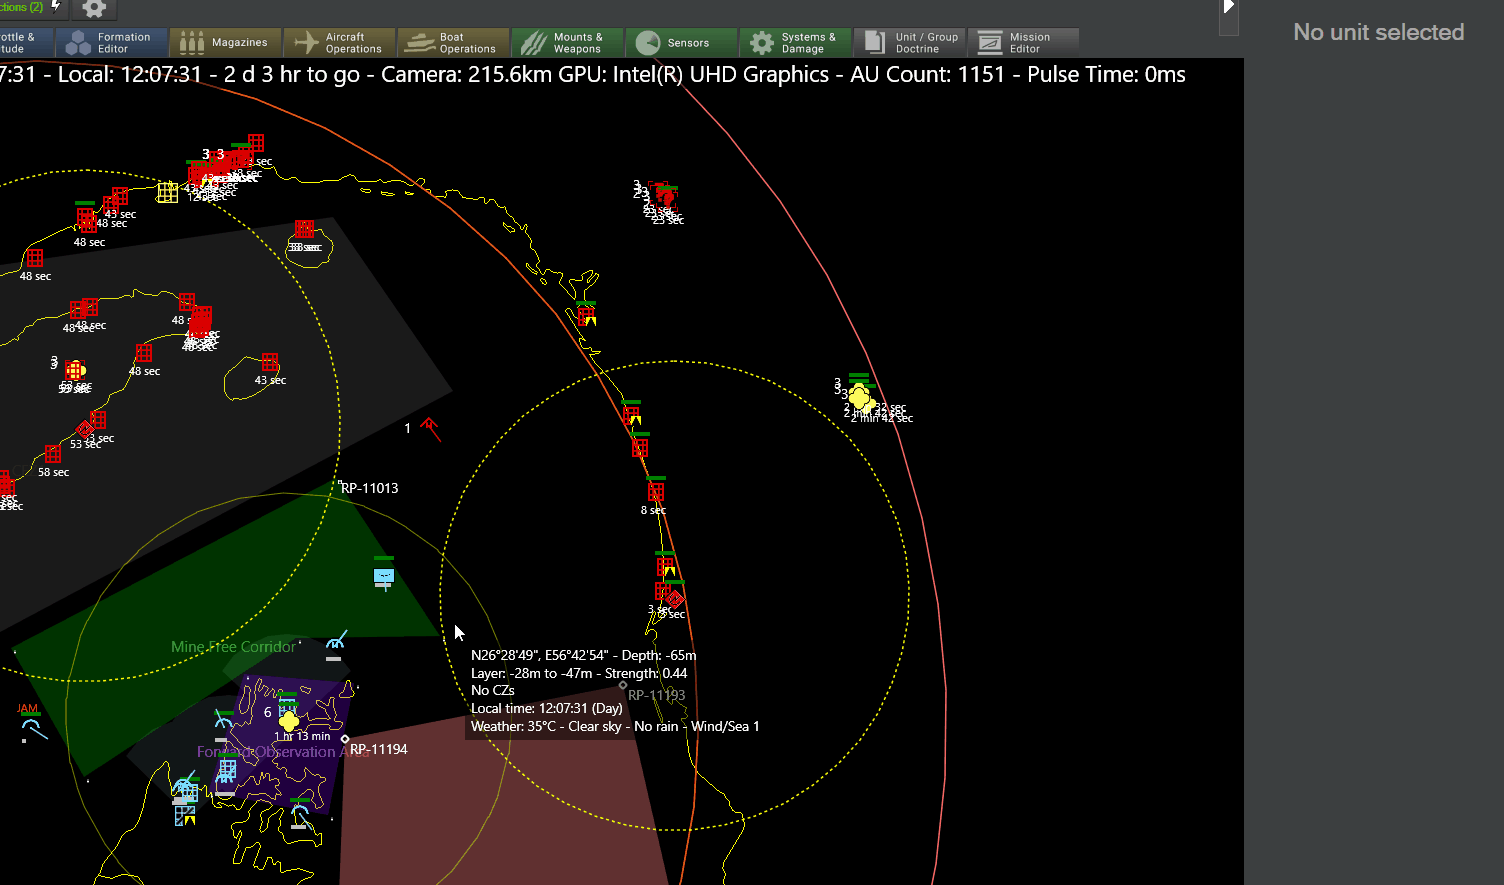Open Boat Operations
Viewport: 1504px width, 885px height.
pos(453,43)
